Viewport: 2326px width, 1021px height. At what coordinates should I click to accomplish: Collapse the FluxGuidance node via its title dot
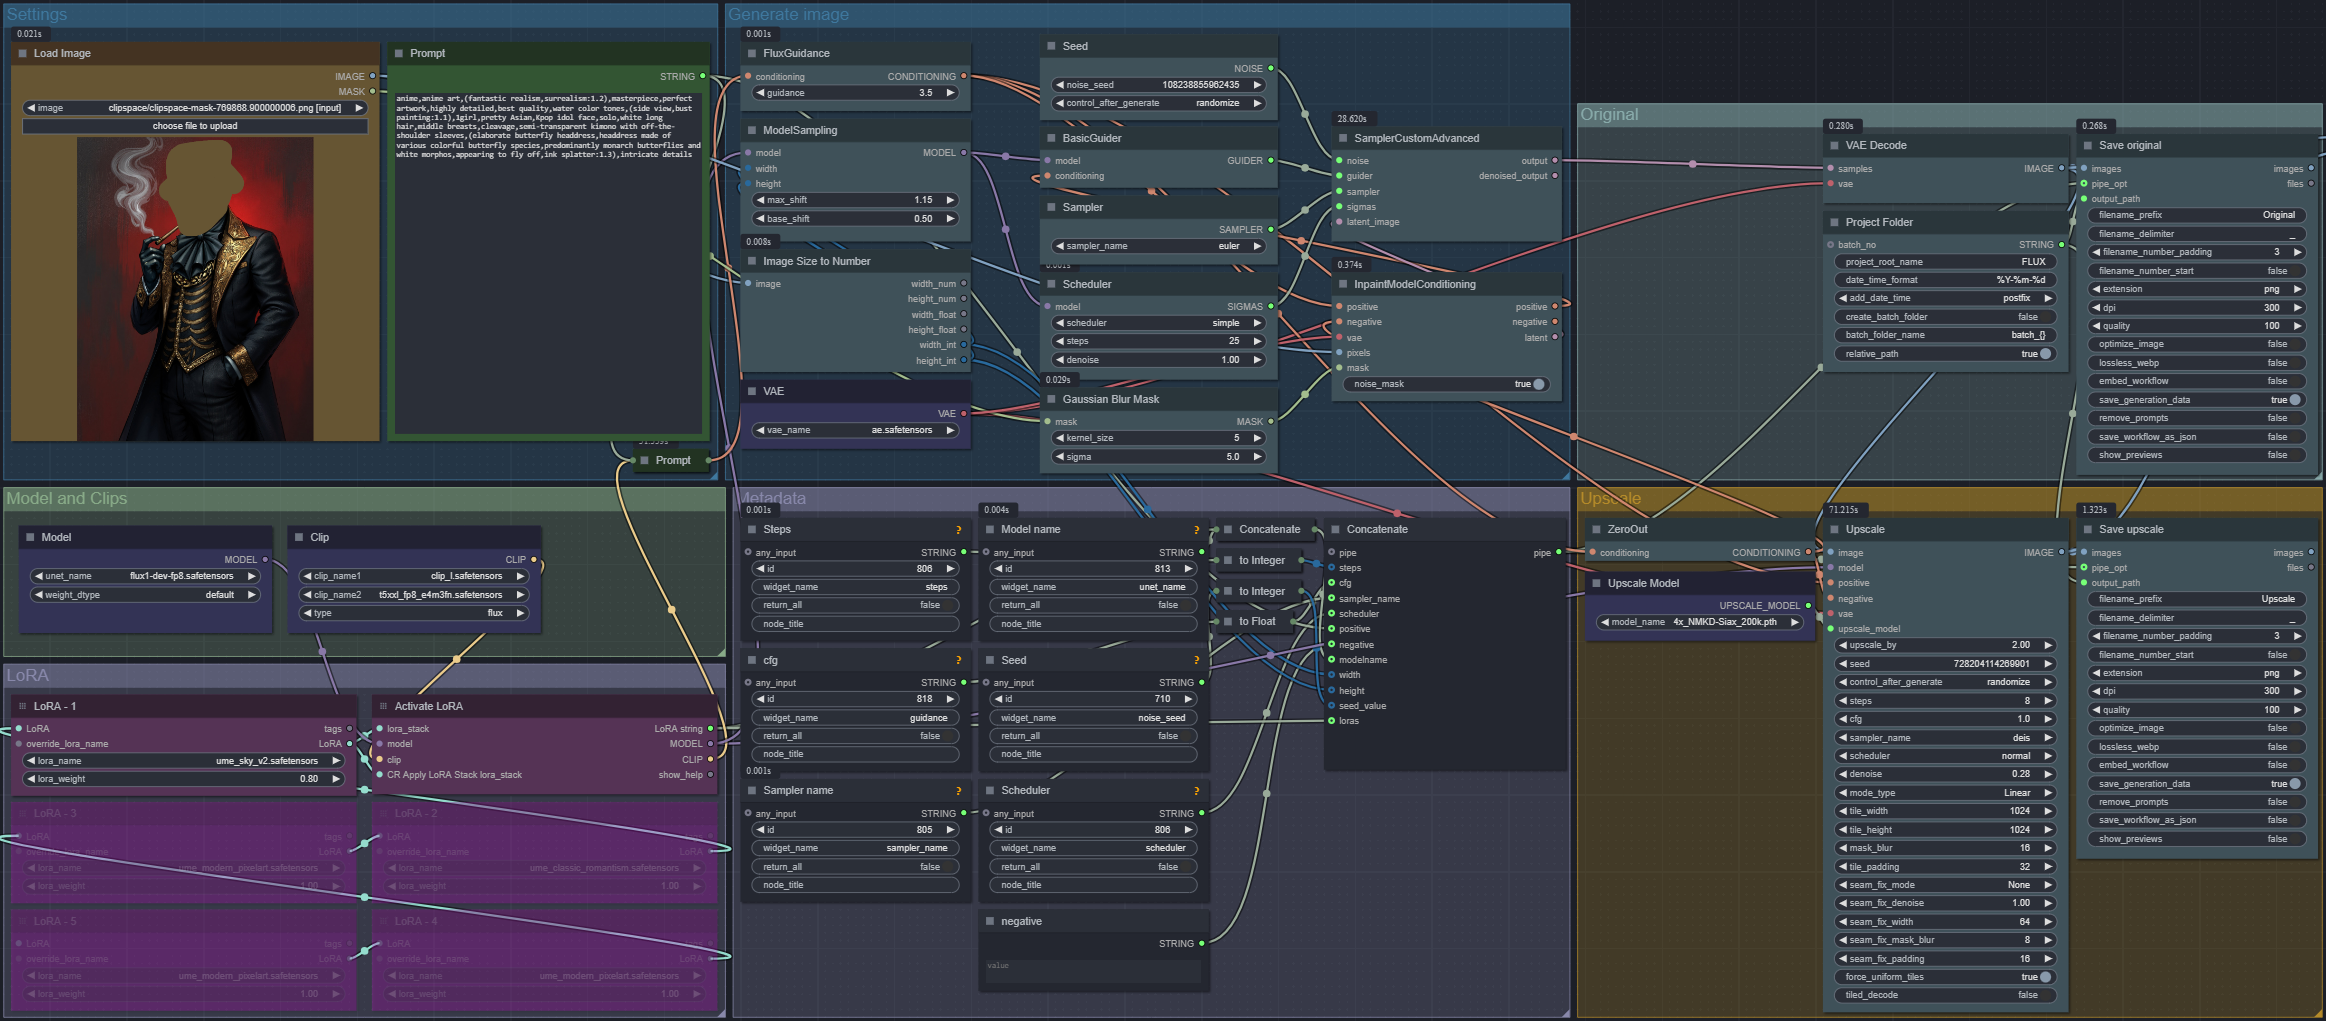click(752, 54)
